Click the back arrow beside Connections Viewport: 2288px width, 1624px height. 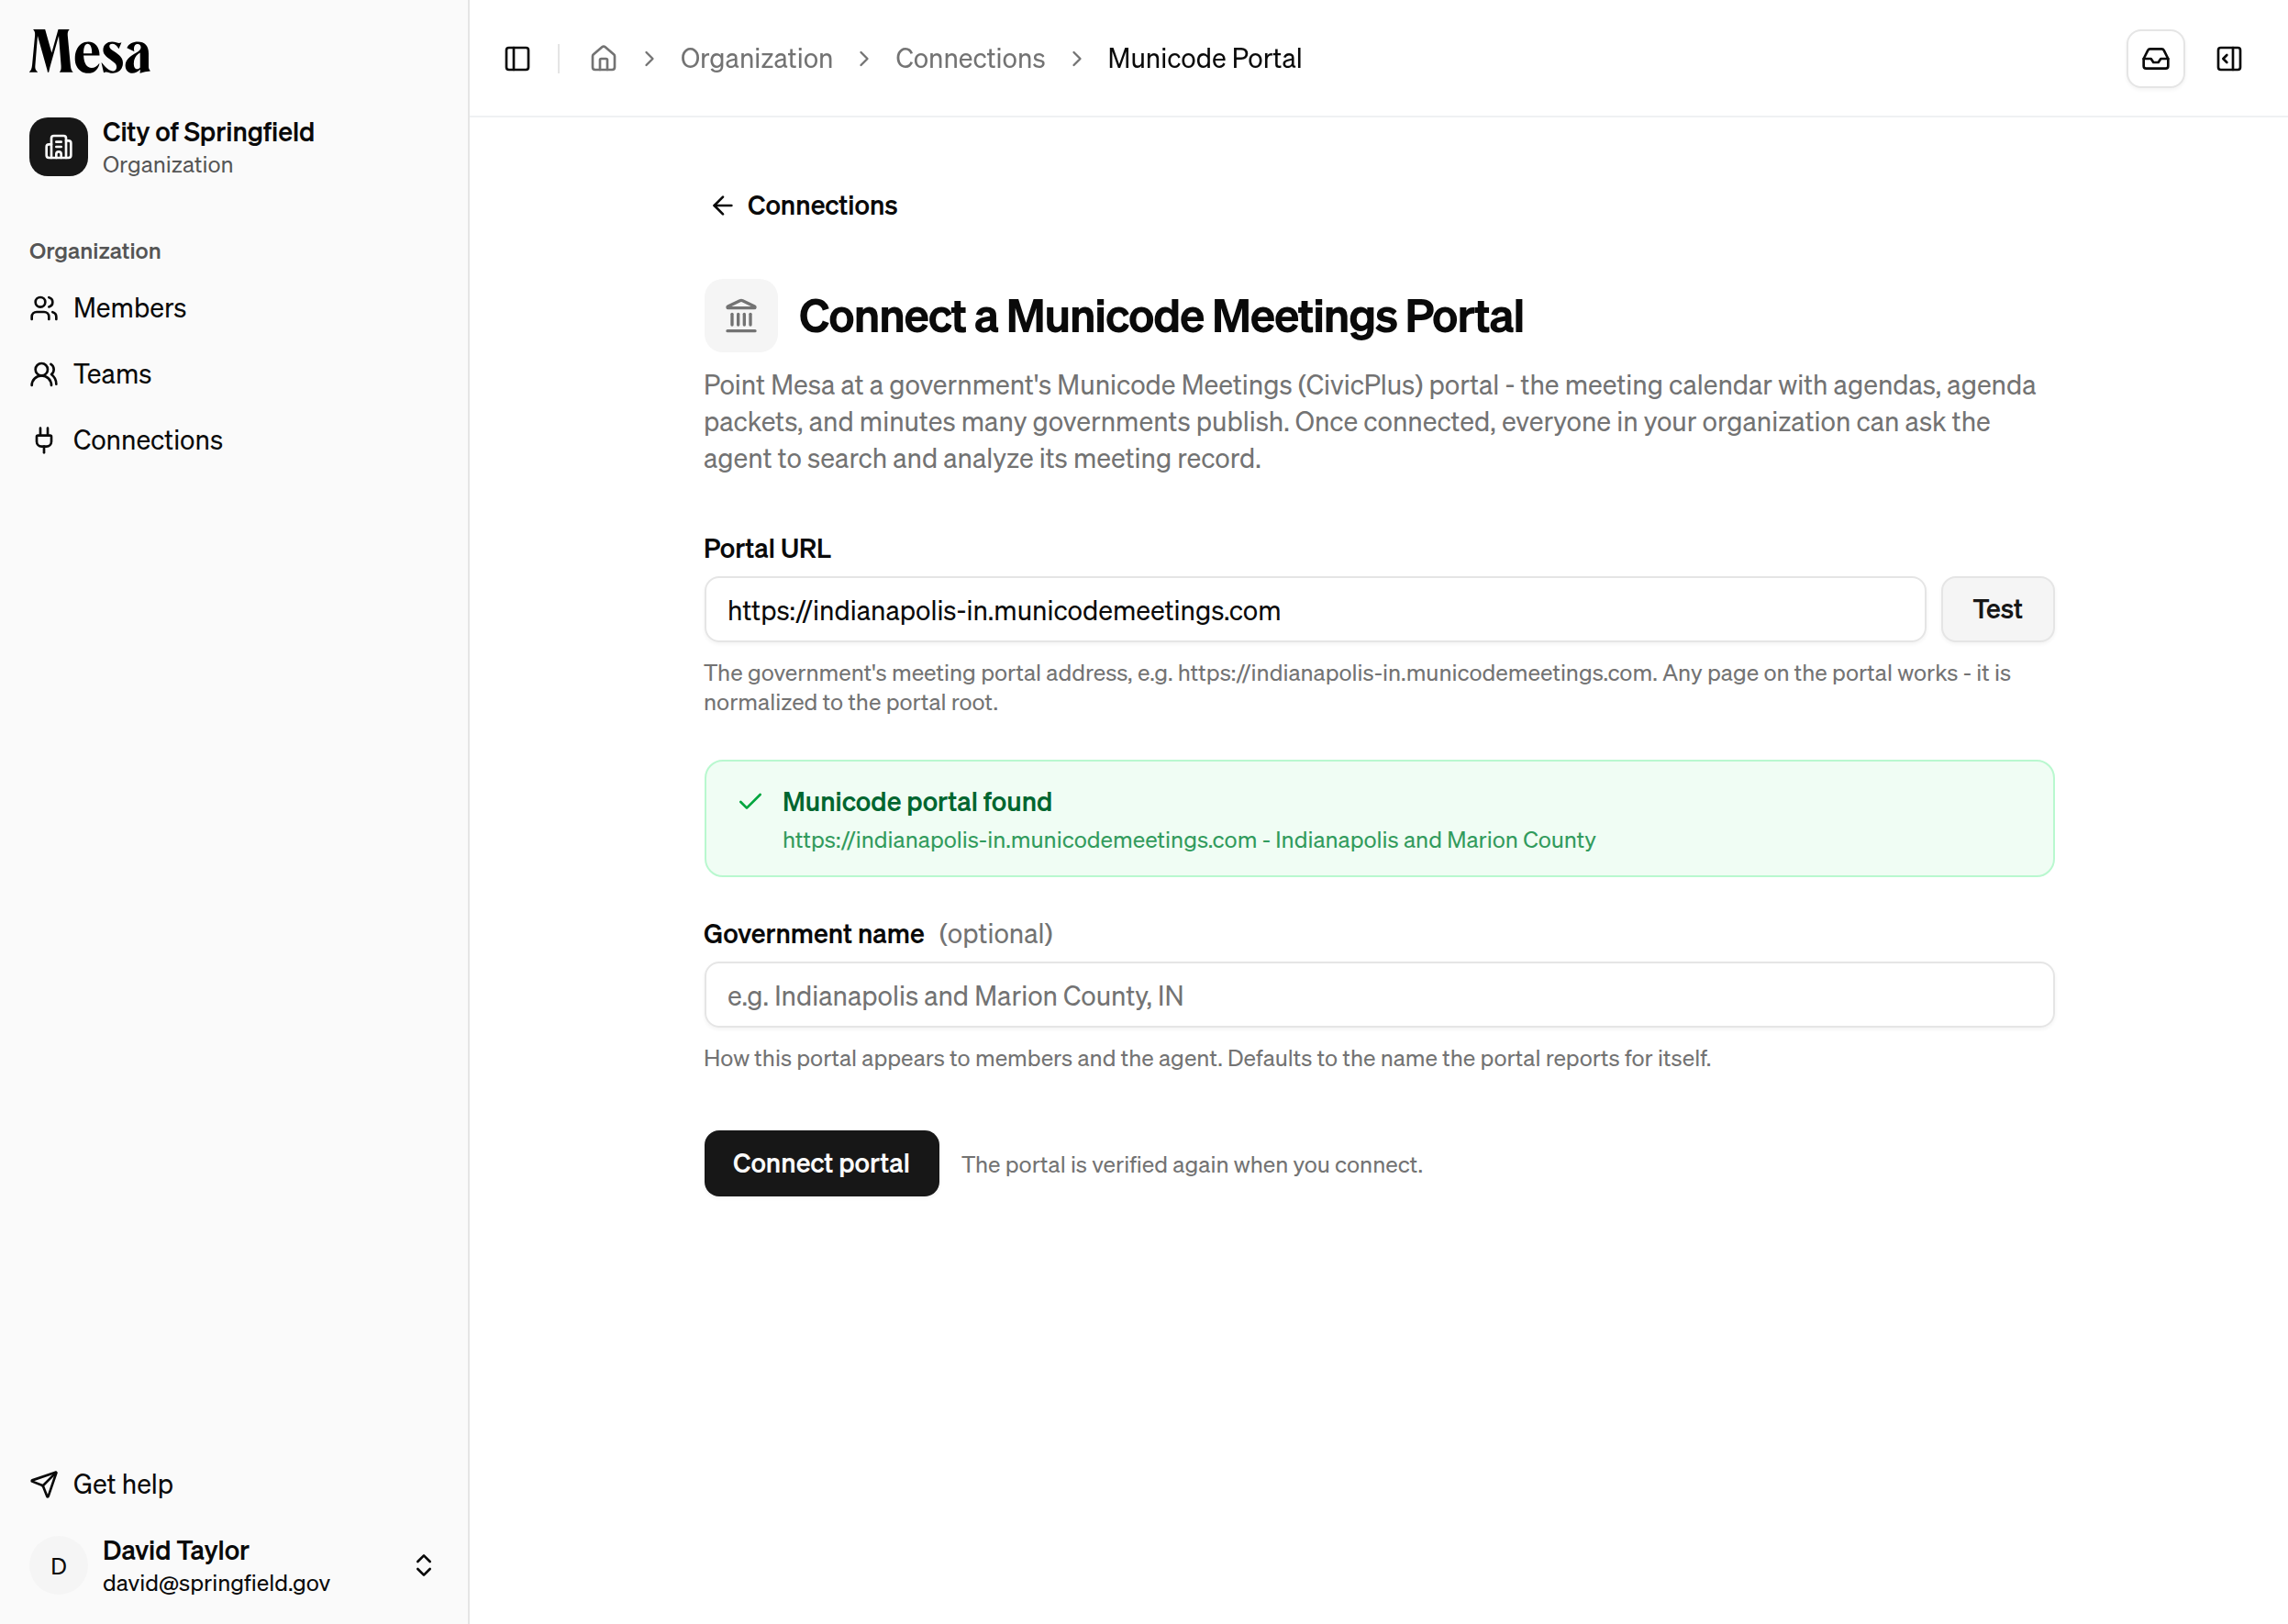[x=722, y=205]
